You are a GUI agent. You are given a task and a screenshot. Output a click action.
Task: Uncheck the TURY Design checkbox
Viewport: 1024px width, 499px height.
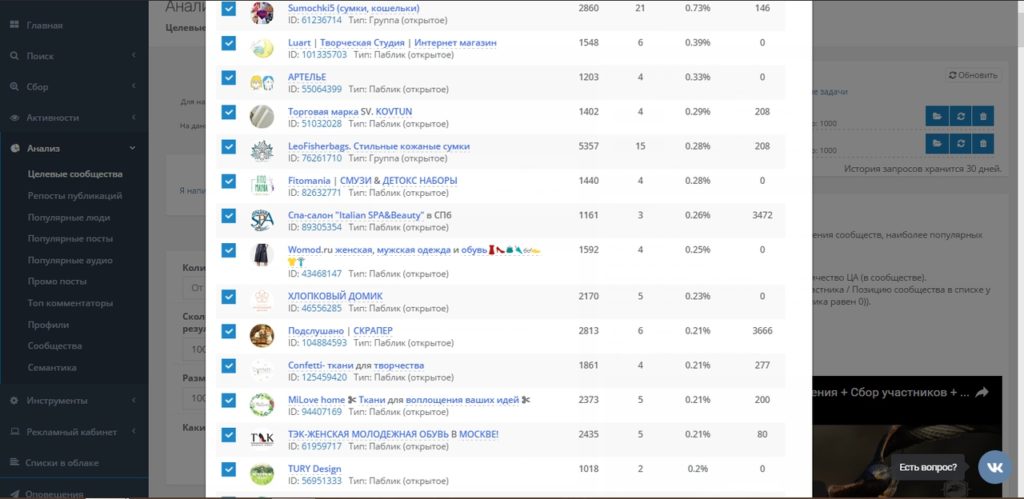click(x=229, y=469)
